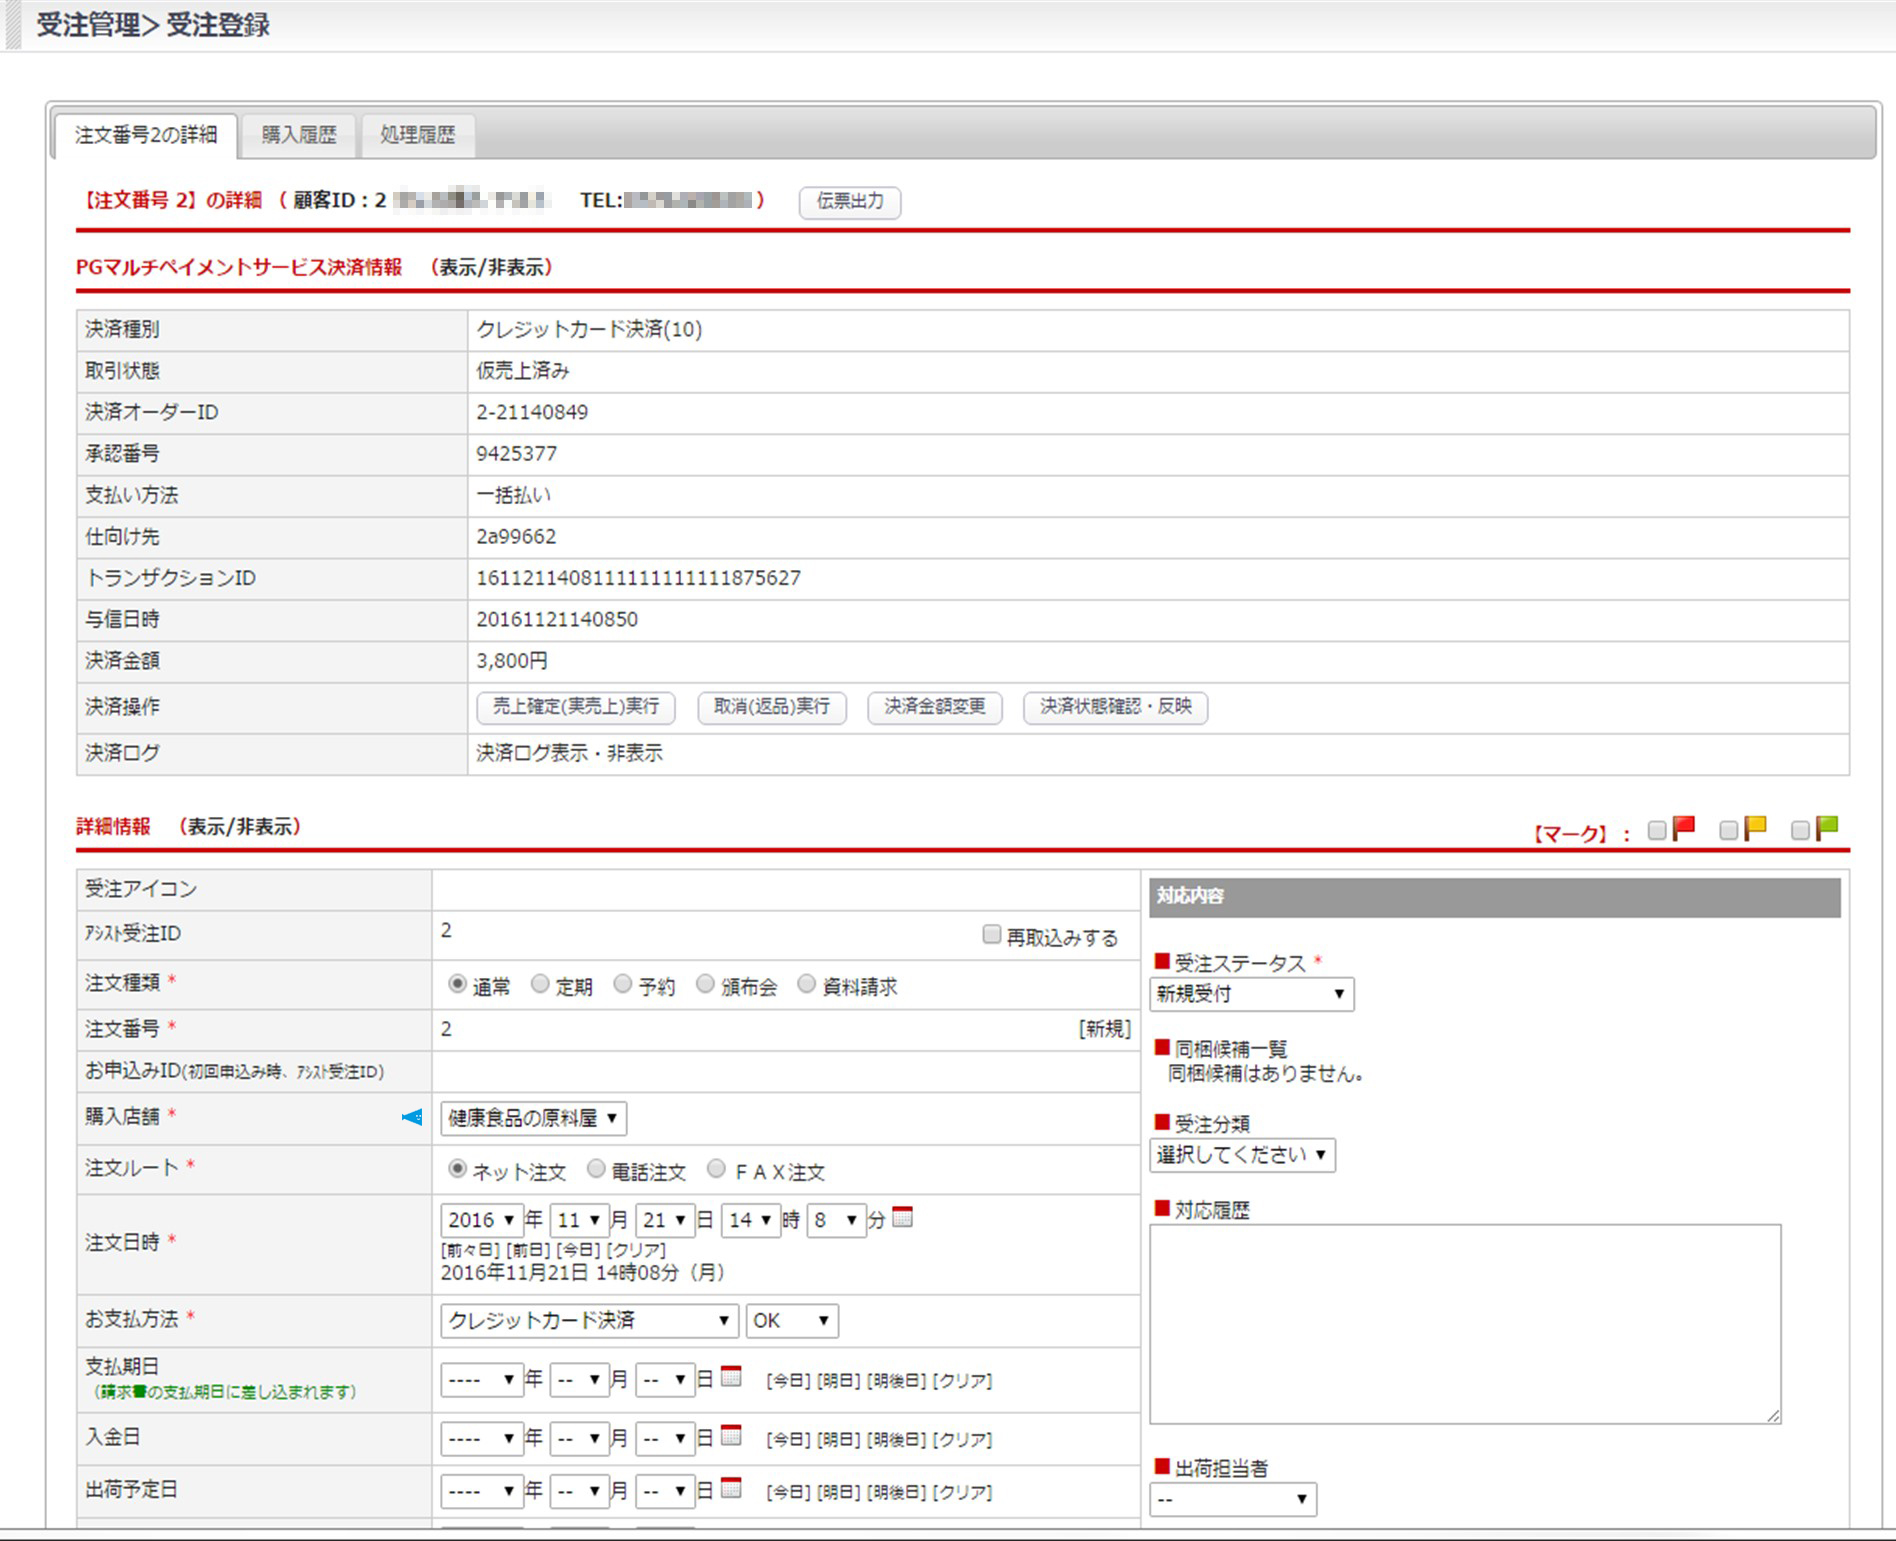Click the blue arrow beside 購入店舗
The image size is (1896, 1541).
[x=412, y=1117]
